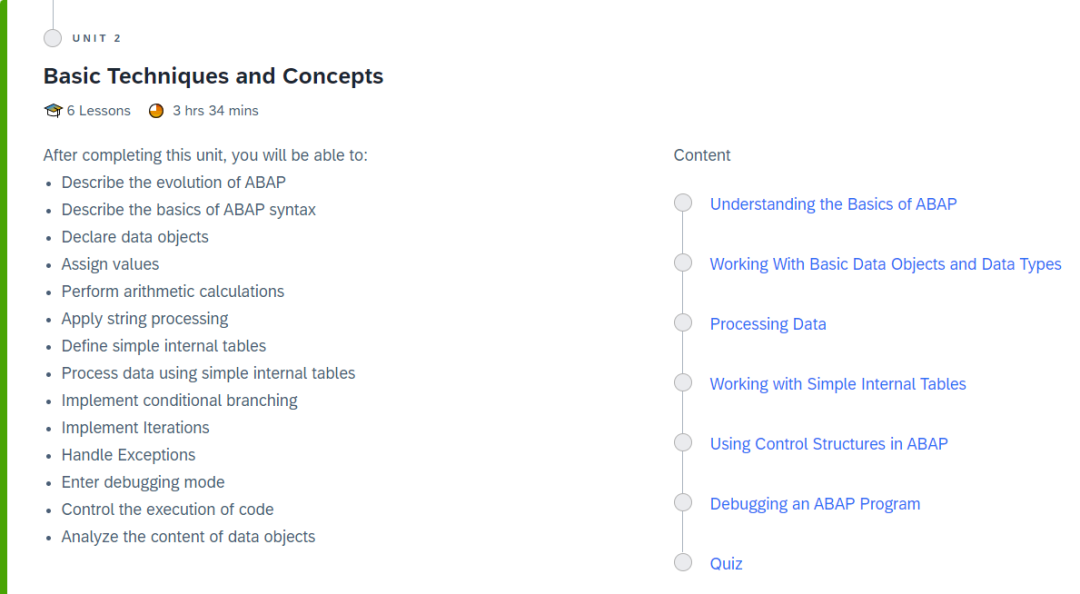Click the Basic Techniques and Concepts heading

point(214,76)
